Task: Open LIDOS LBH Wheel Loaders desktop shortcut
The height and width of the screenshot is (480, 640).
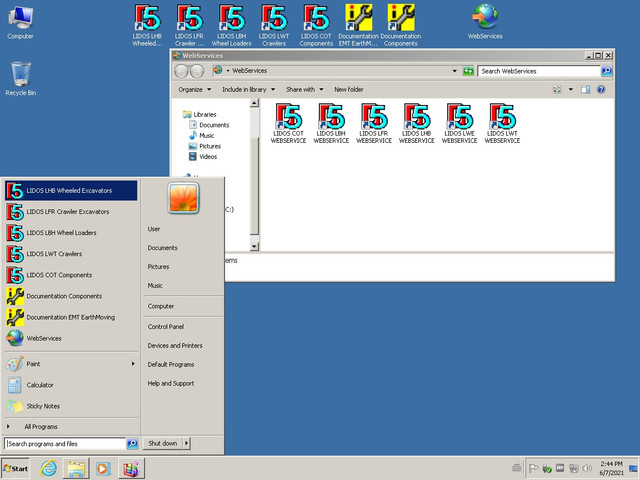Action: pyautogui.click(x=231, y=25)
